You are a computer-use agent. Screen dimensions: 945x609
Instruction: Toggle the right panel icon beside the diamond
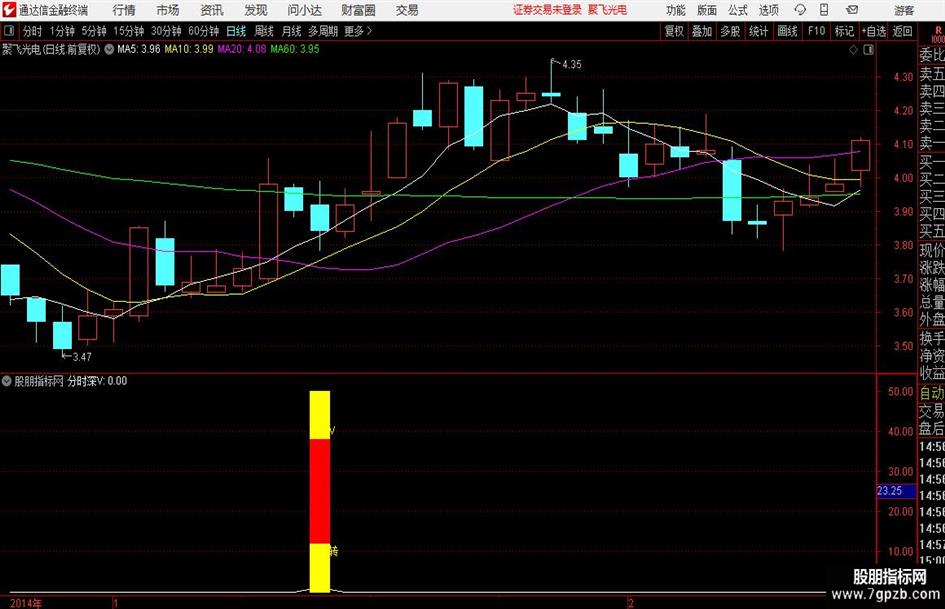pyautogui.click(x=868, y=49)
